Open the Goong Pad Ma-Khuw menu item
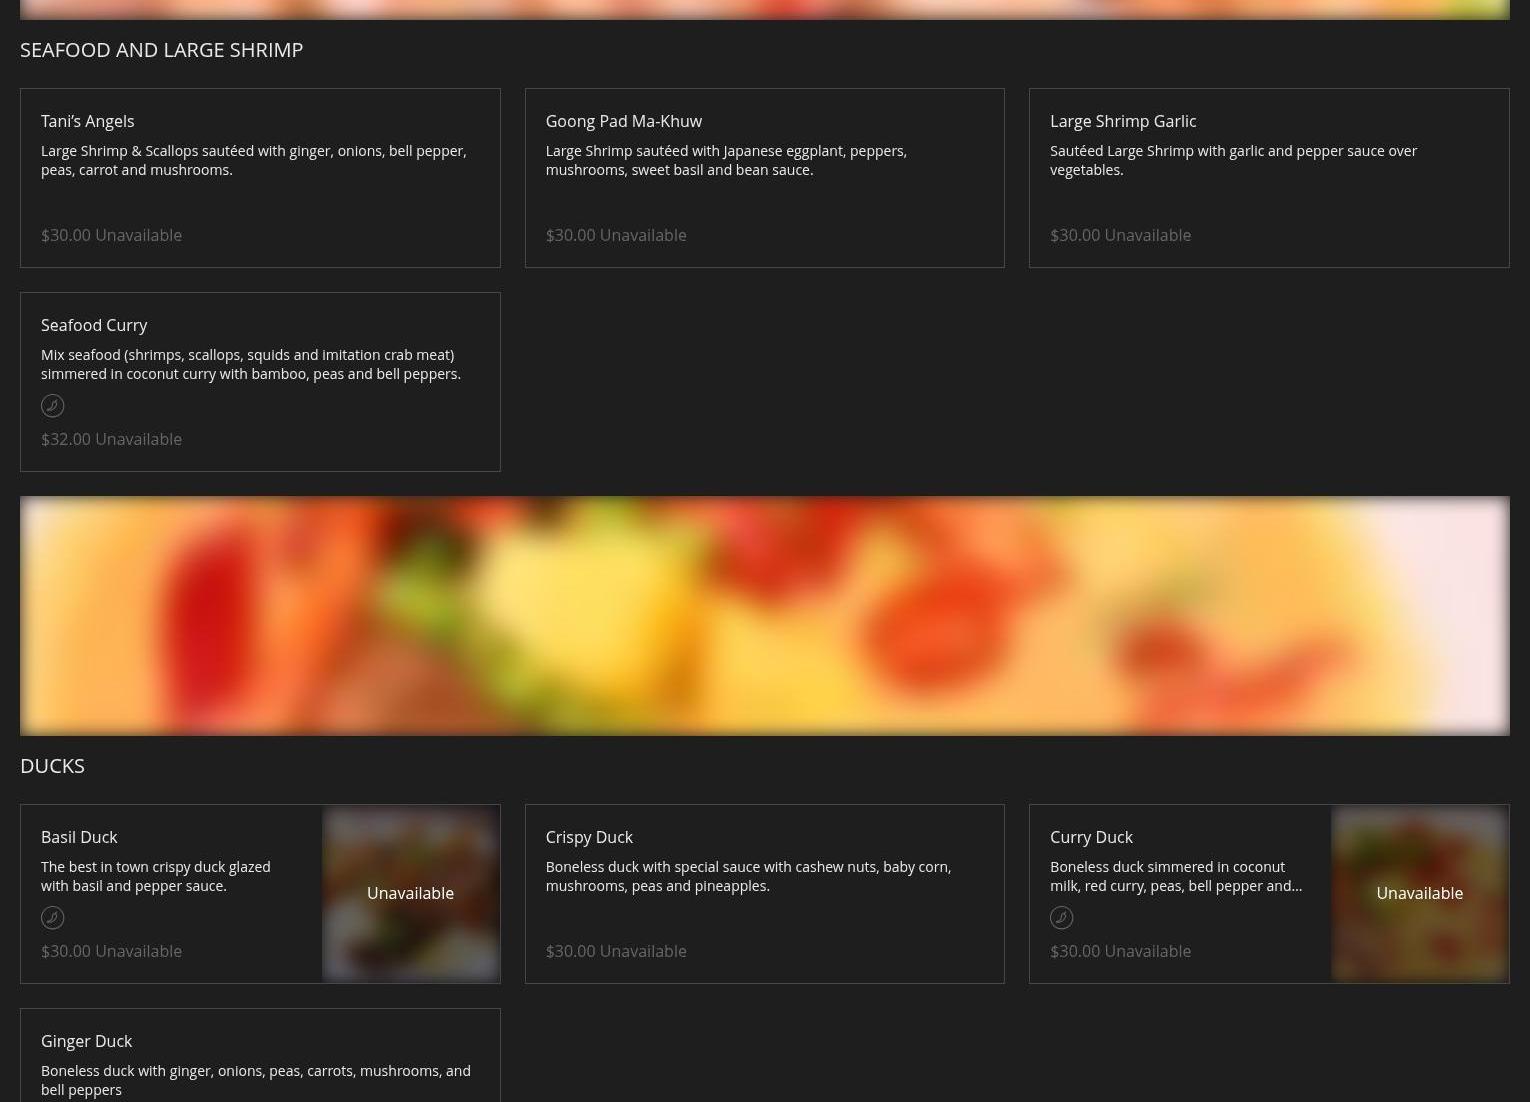1530x1102 pixels. 765,178
